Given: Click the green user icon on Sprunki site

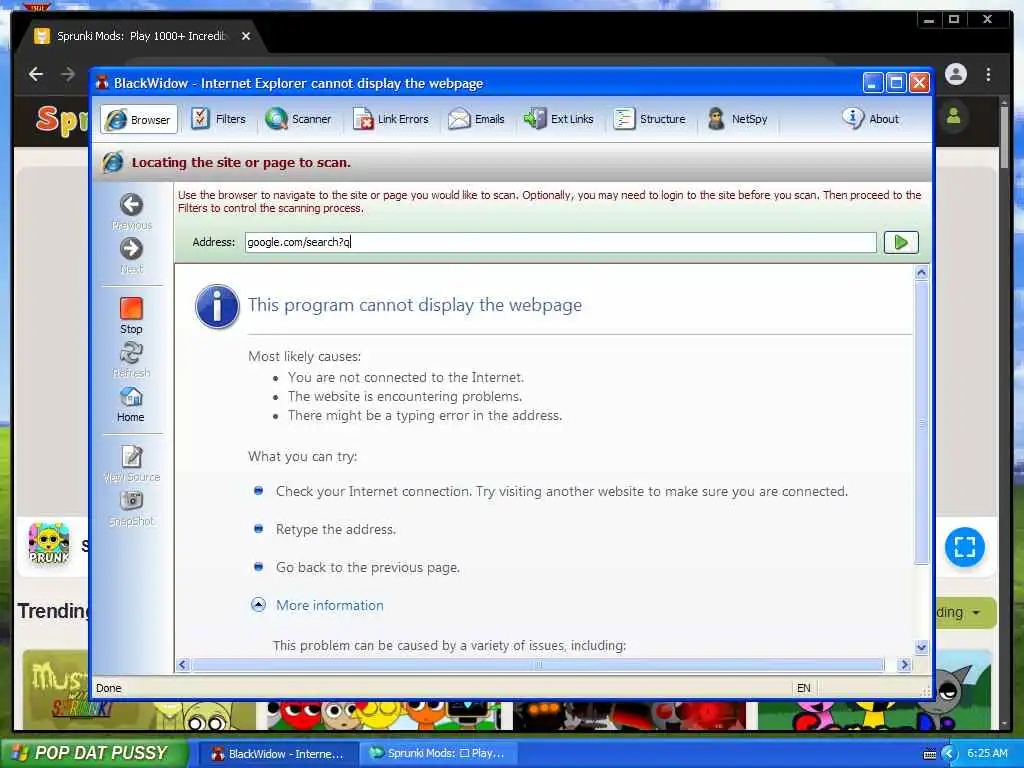Looking at the screenshot, I should pyautogui.click(x=953, y=117).
